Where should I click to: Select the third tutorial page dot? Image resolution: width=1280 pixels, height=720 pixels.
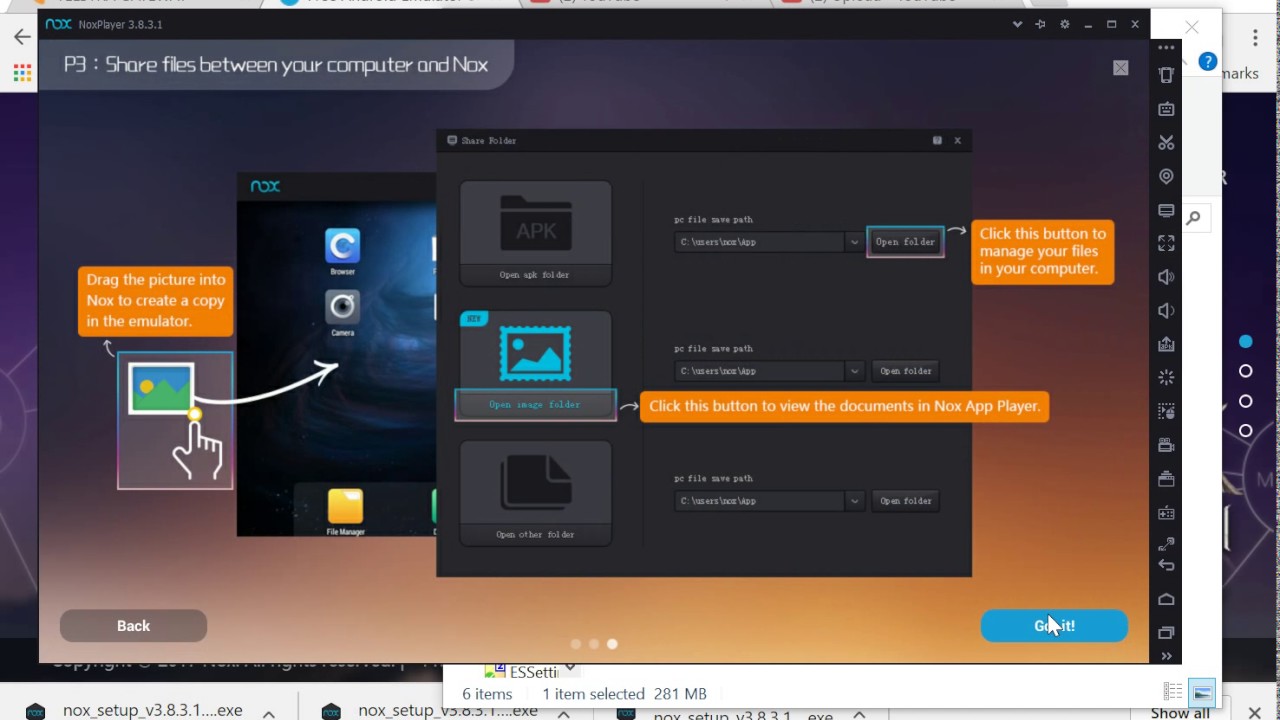(x=612, y=644)
